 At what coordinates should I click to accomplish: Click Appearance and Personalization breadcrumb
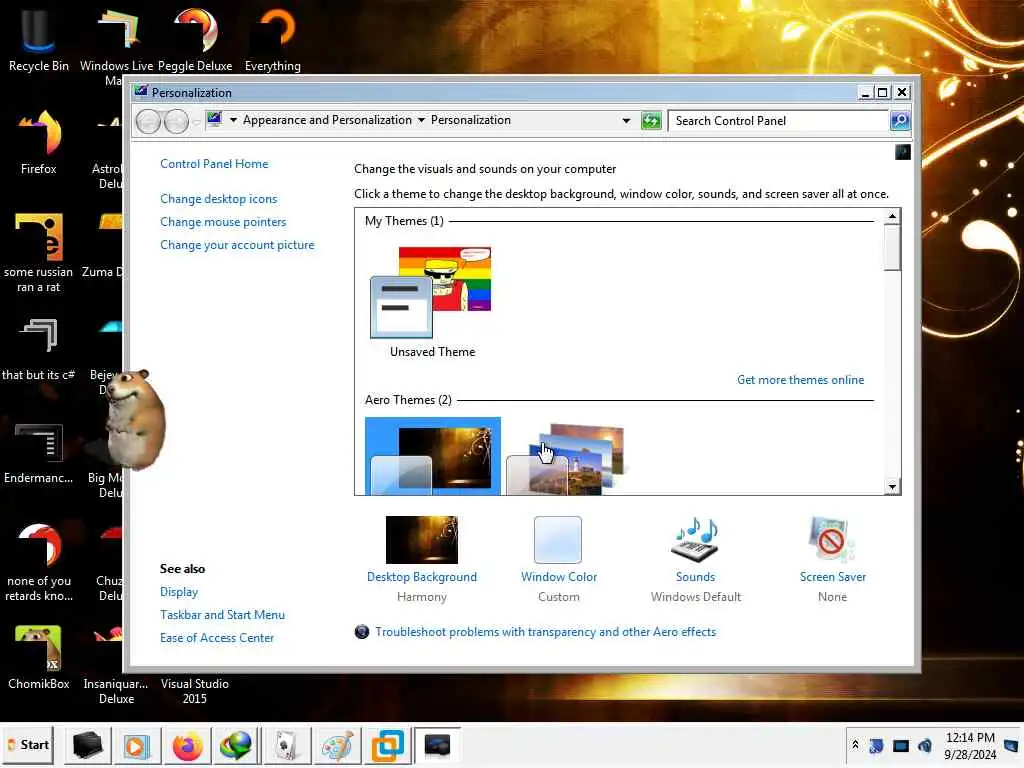tap(327, 120)
